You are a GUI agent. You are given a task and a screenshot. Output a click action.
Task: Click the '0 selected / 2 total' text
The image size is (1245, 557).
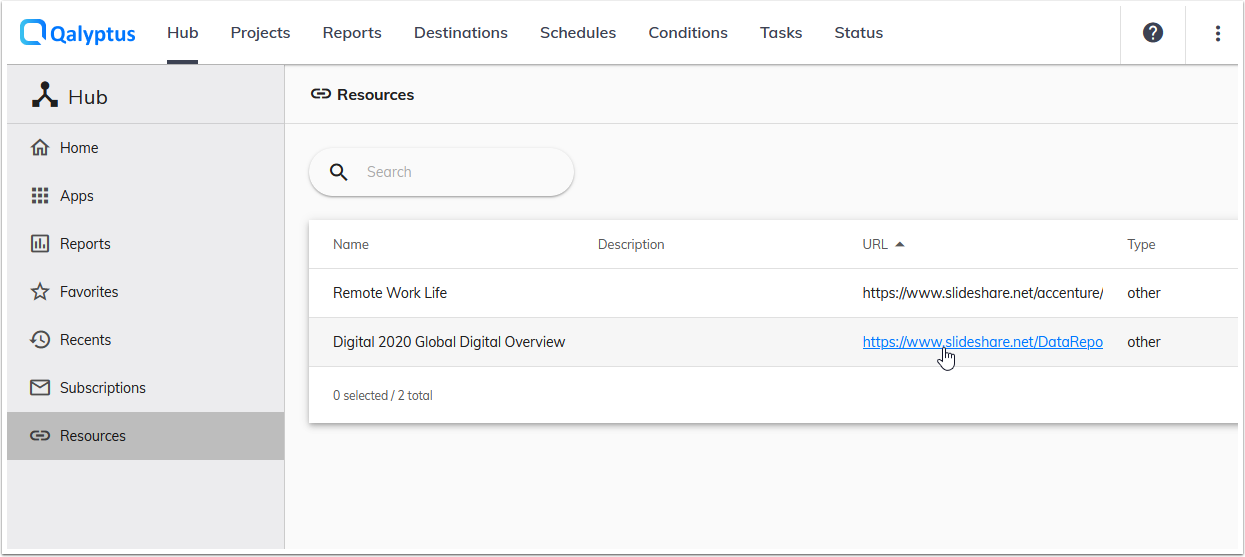pos(383,396)
